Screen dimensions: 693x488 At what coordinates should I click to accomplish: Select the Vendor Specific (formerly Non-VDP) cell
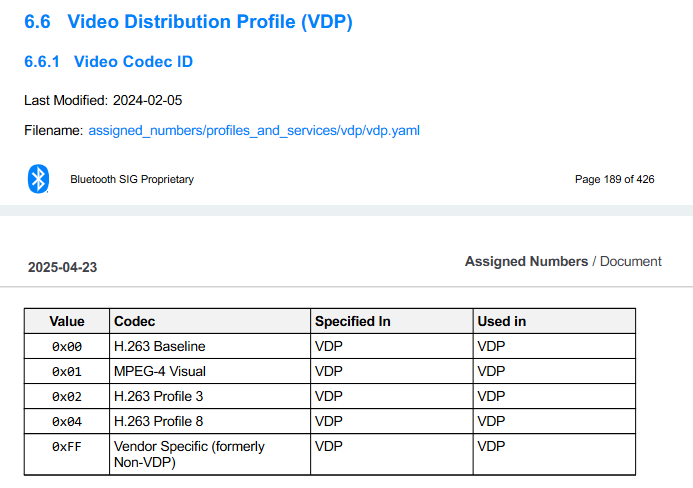click(x=210, y=454)
